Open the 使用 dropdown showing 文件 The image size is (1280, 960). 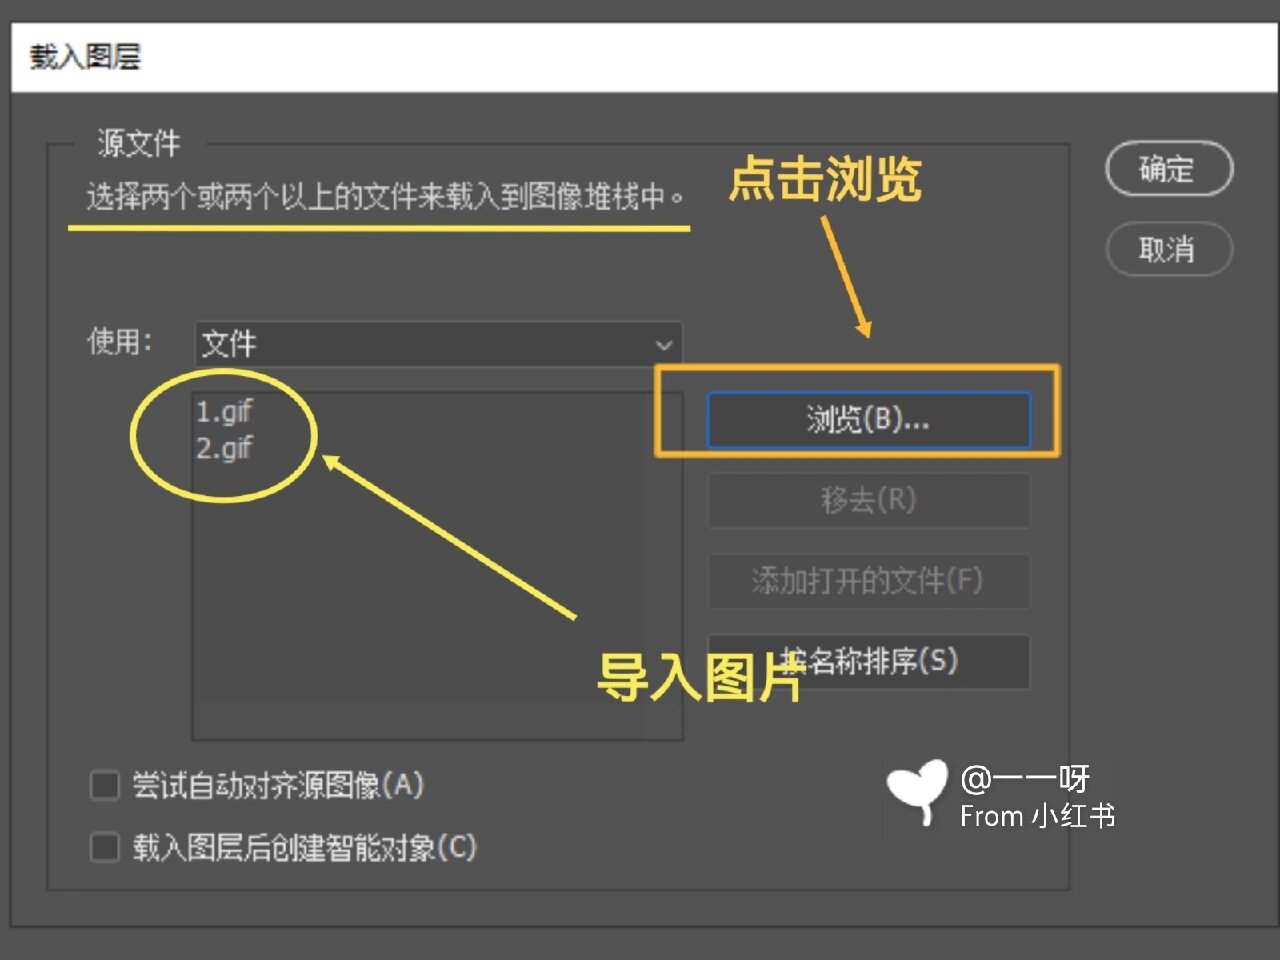438,344
